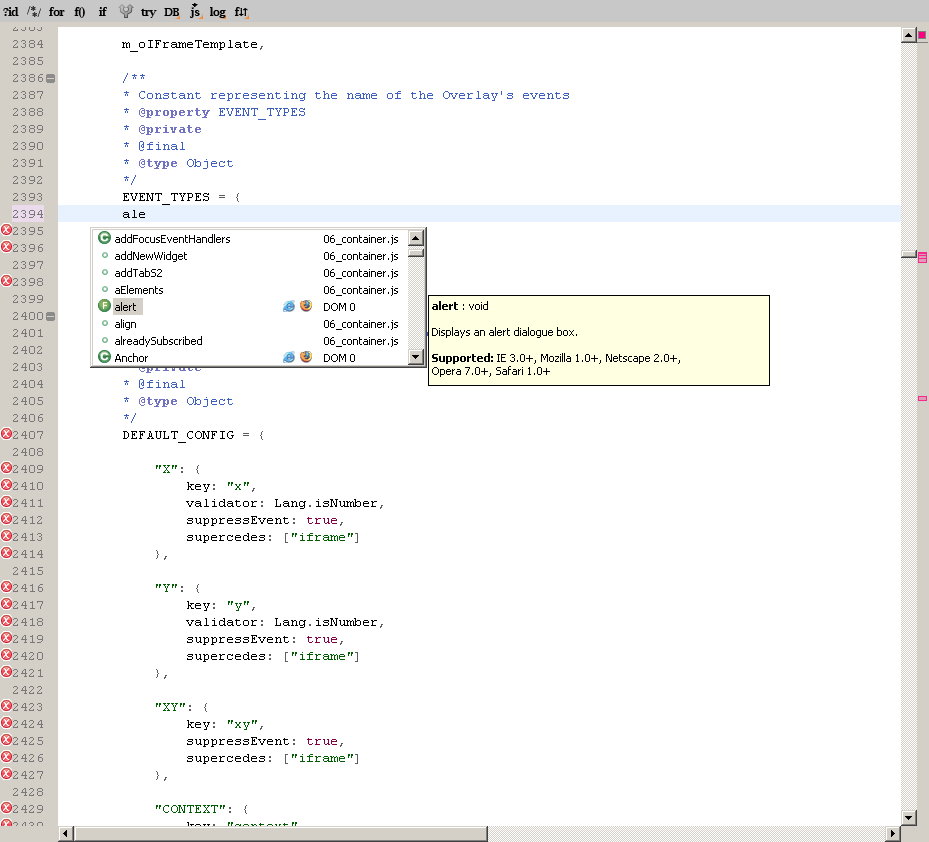The height and width of the screenshot is (842, 929).
Task: Click the block comment /*/ toolbar icon
Action: coord(33,12)
